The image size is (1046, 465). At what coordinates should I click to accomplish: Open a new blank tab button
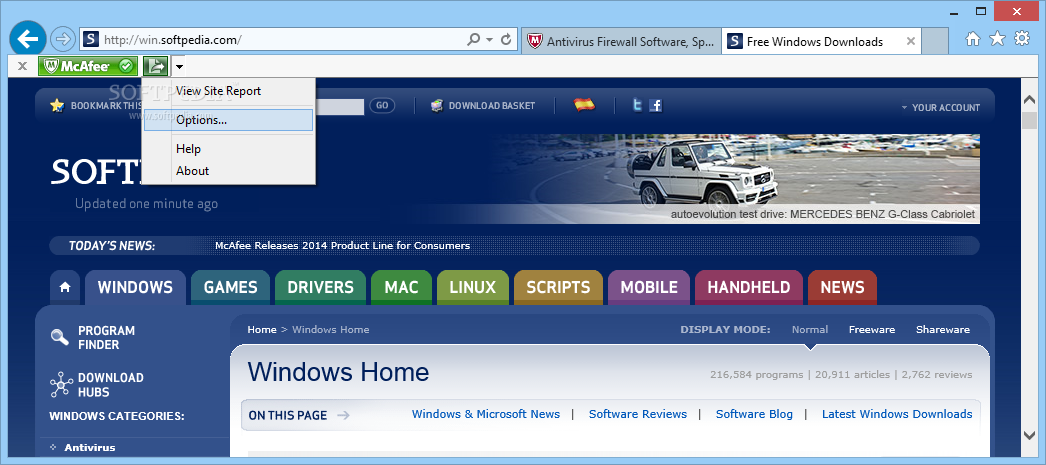tap(935, 41)
